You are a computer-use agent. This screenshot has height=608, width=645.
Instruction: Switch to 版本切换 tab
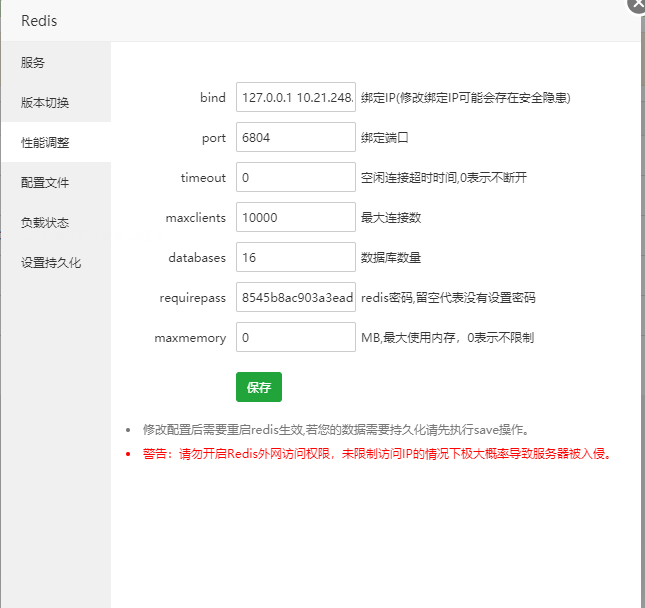(56, 102)
